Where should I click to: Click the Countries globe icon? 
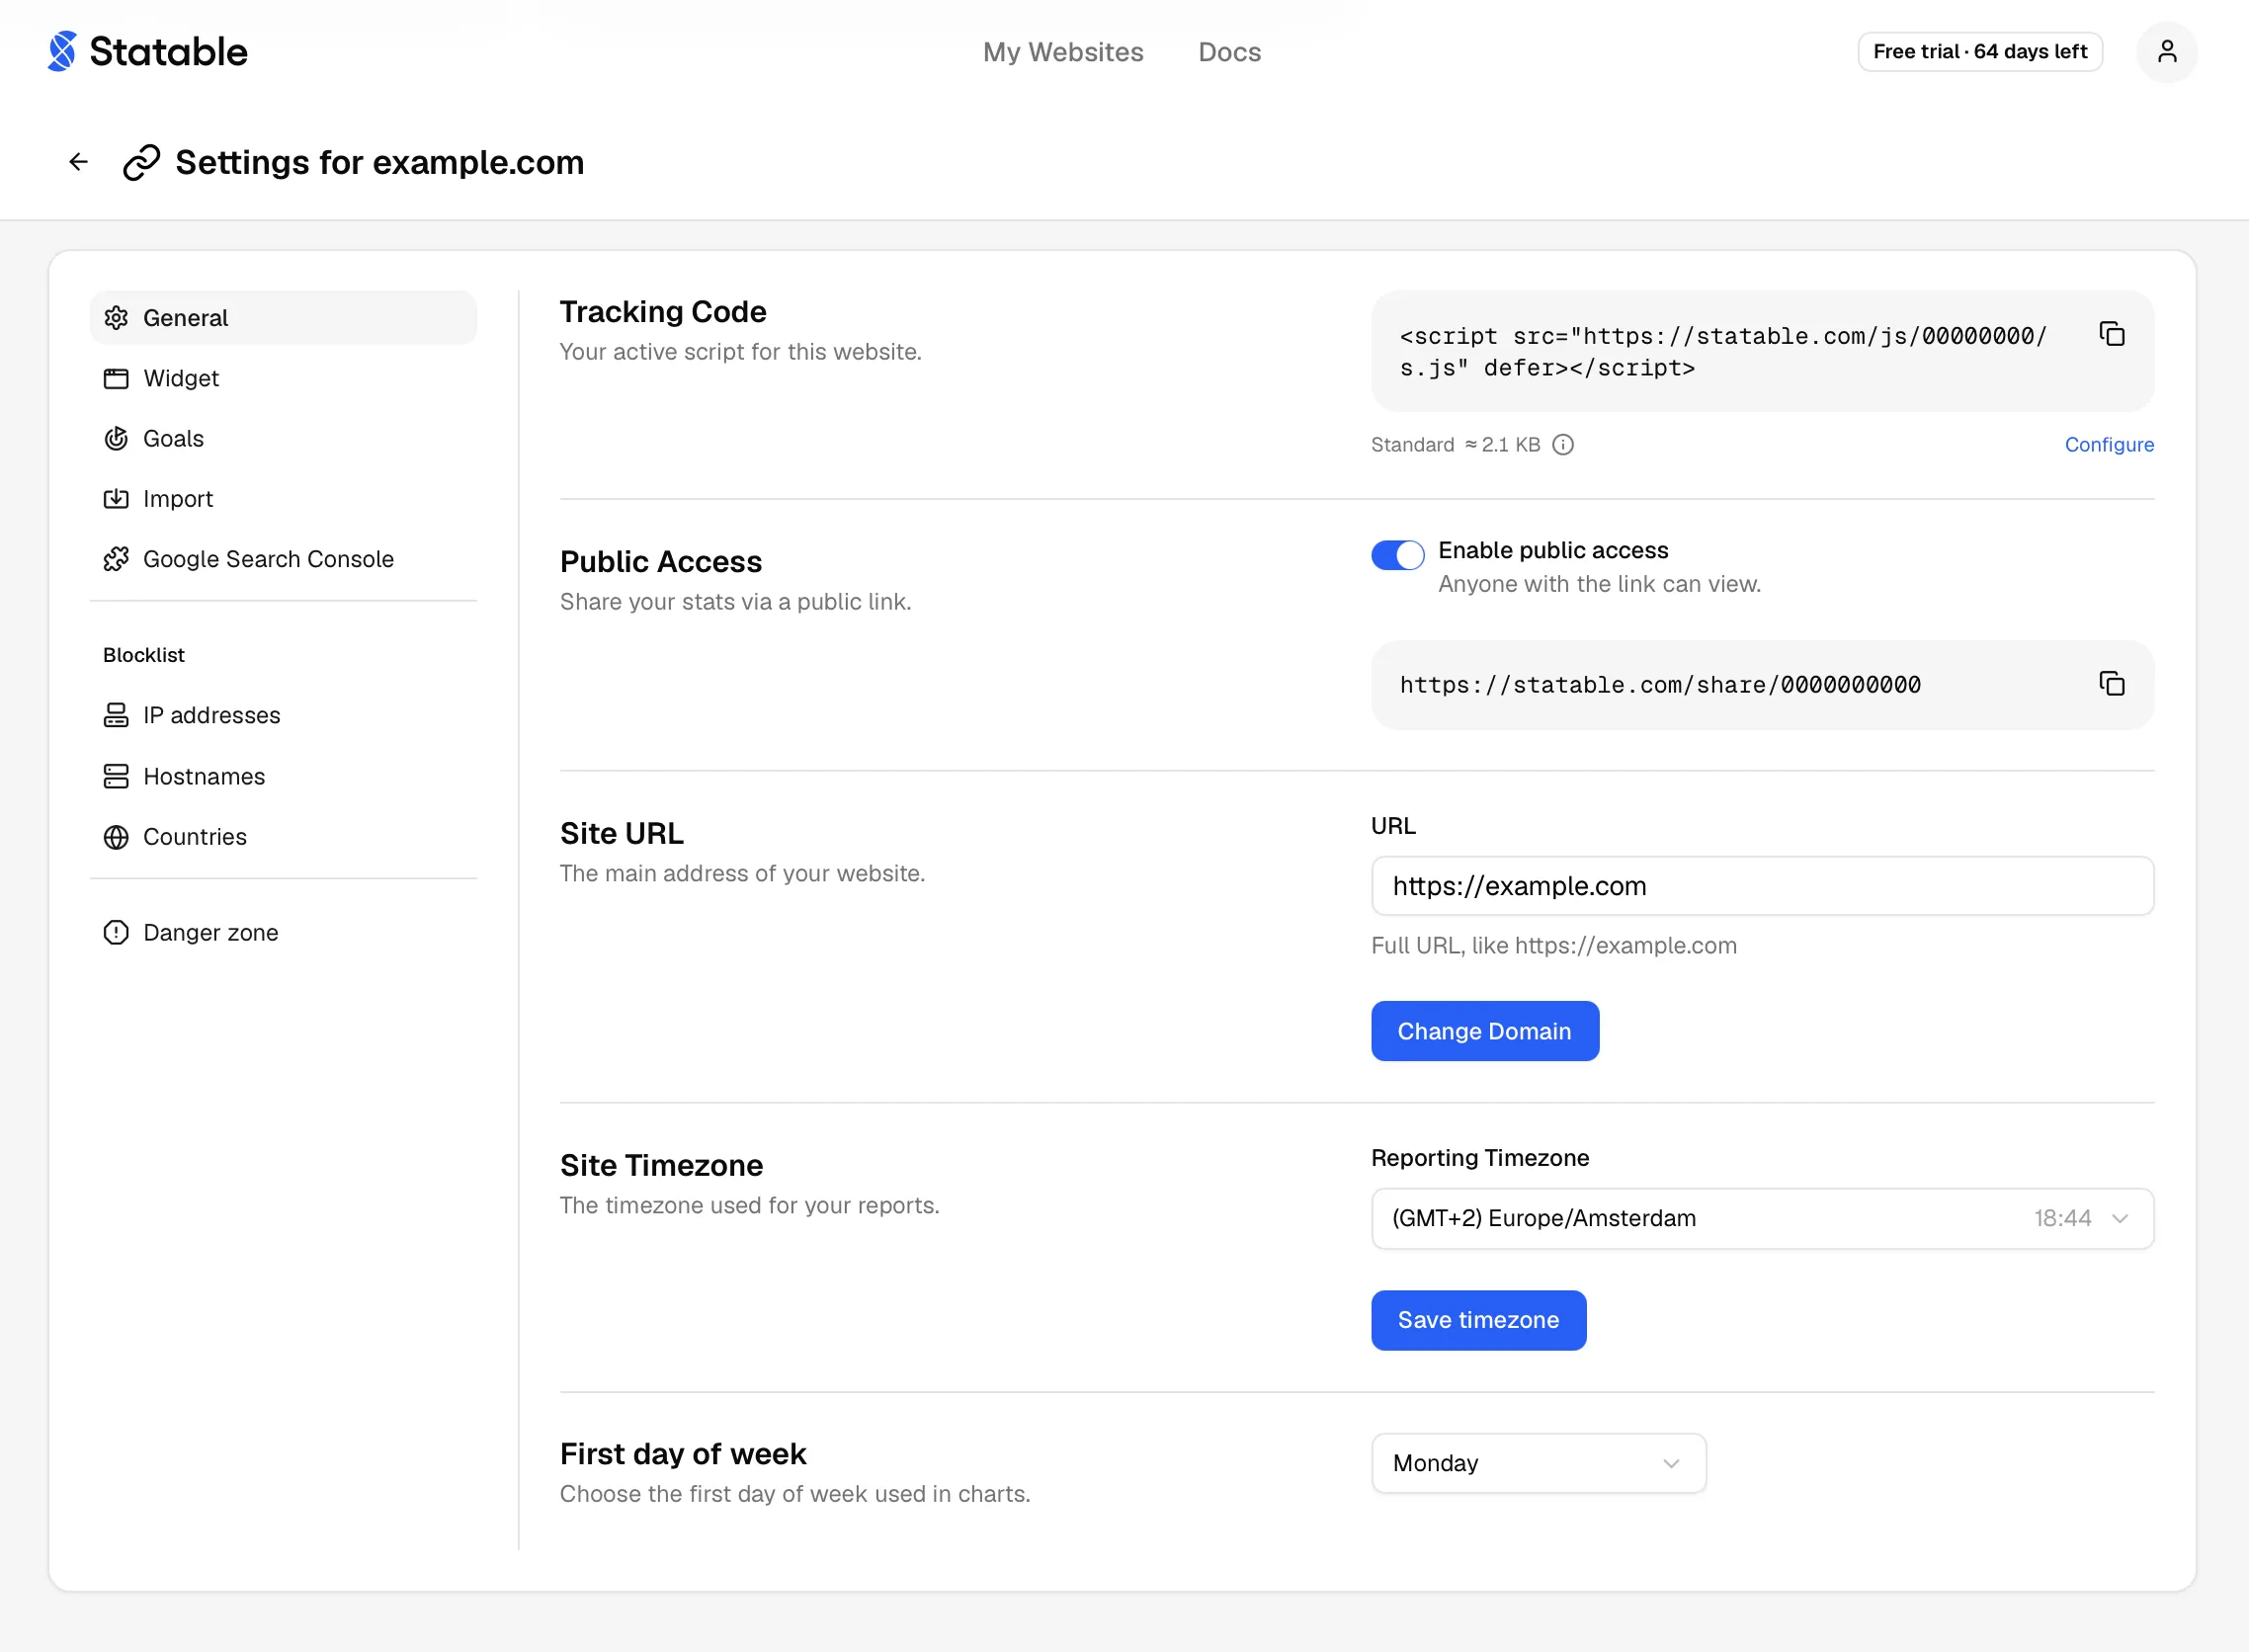click(116, 837)
